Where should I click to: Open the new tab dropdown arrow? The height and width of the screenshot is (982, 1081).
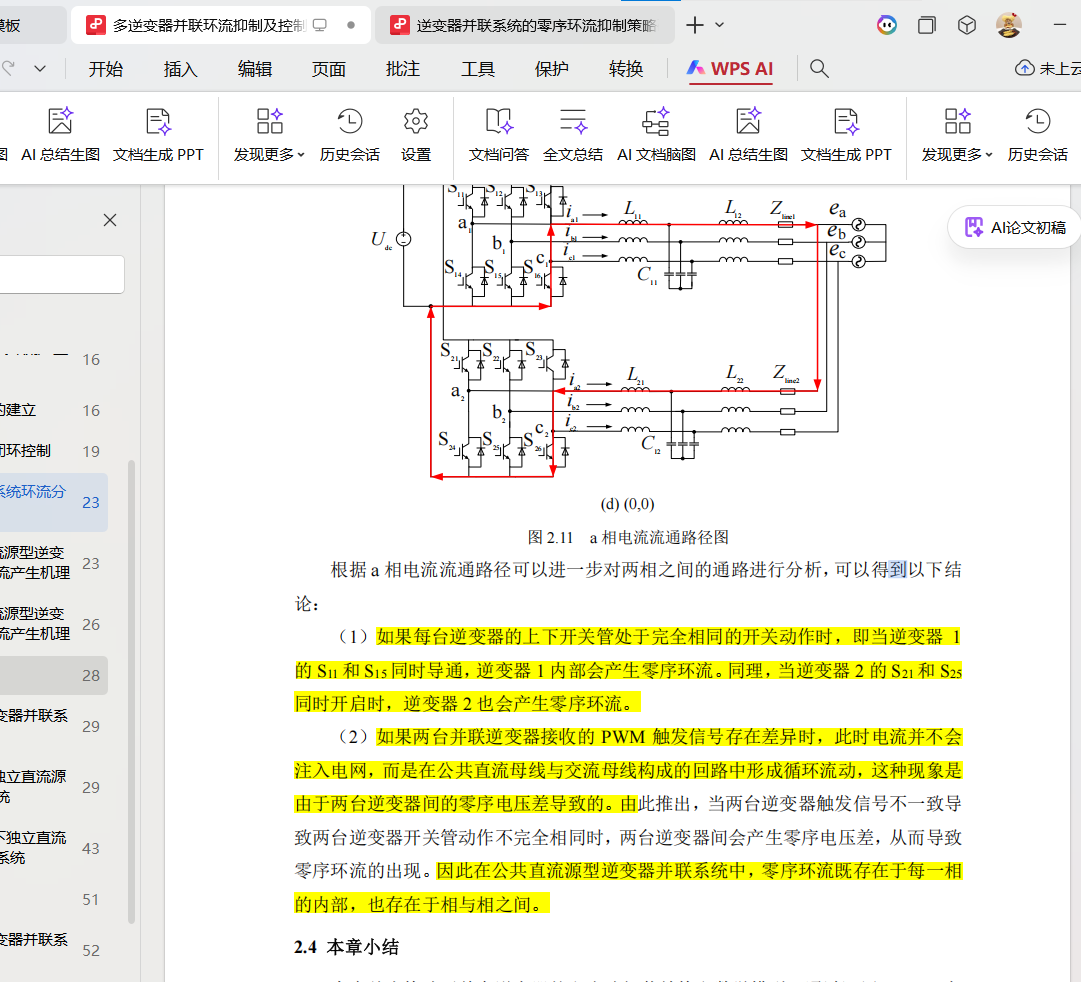[720, 25]
